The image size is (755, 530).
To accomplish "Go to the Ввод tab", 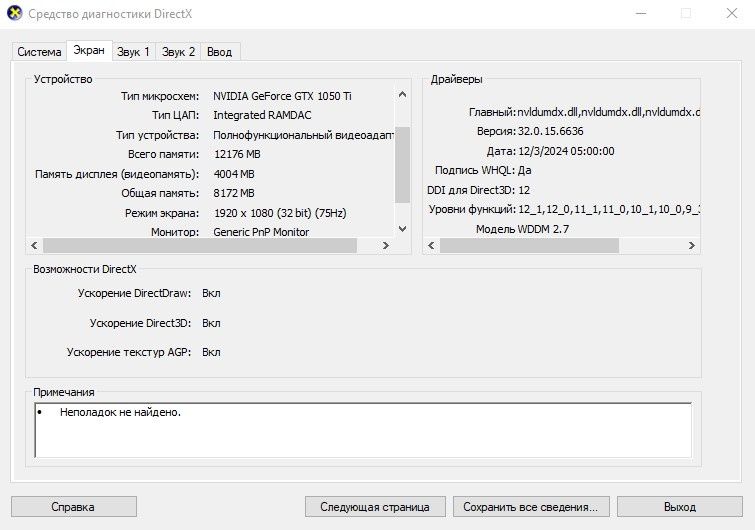I will [220, 52].
